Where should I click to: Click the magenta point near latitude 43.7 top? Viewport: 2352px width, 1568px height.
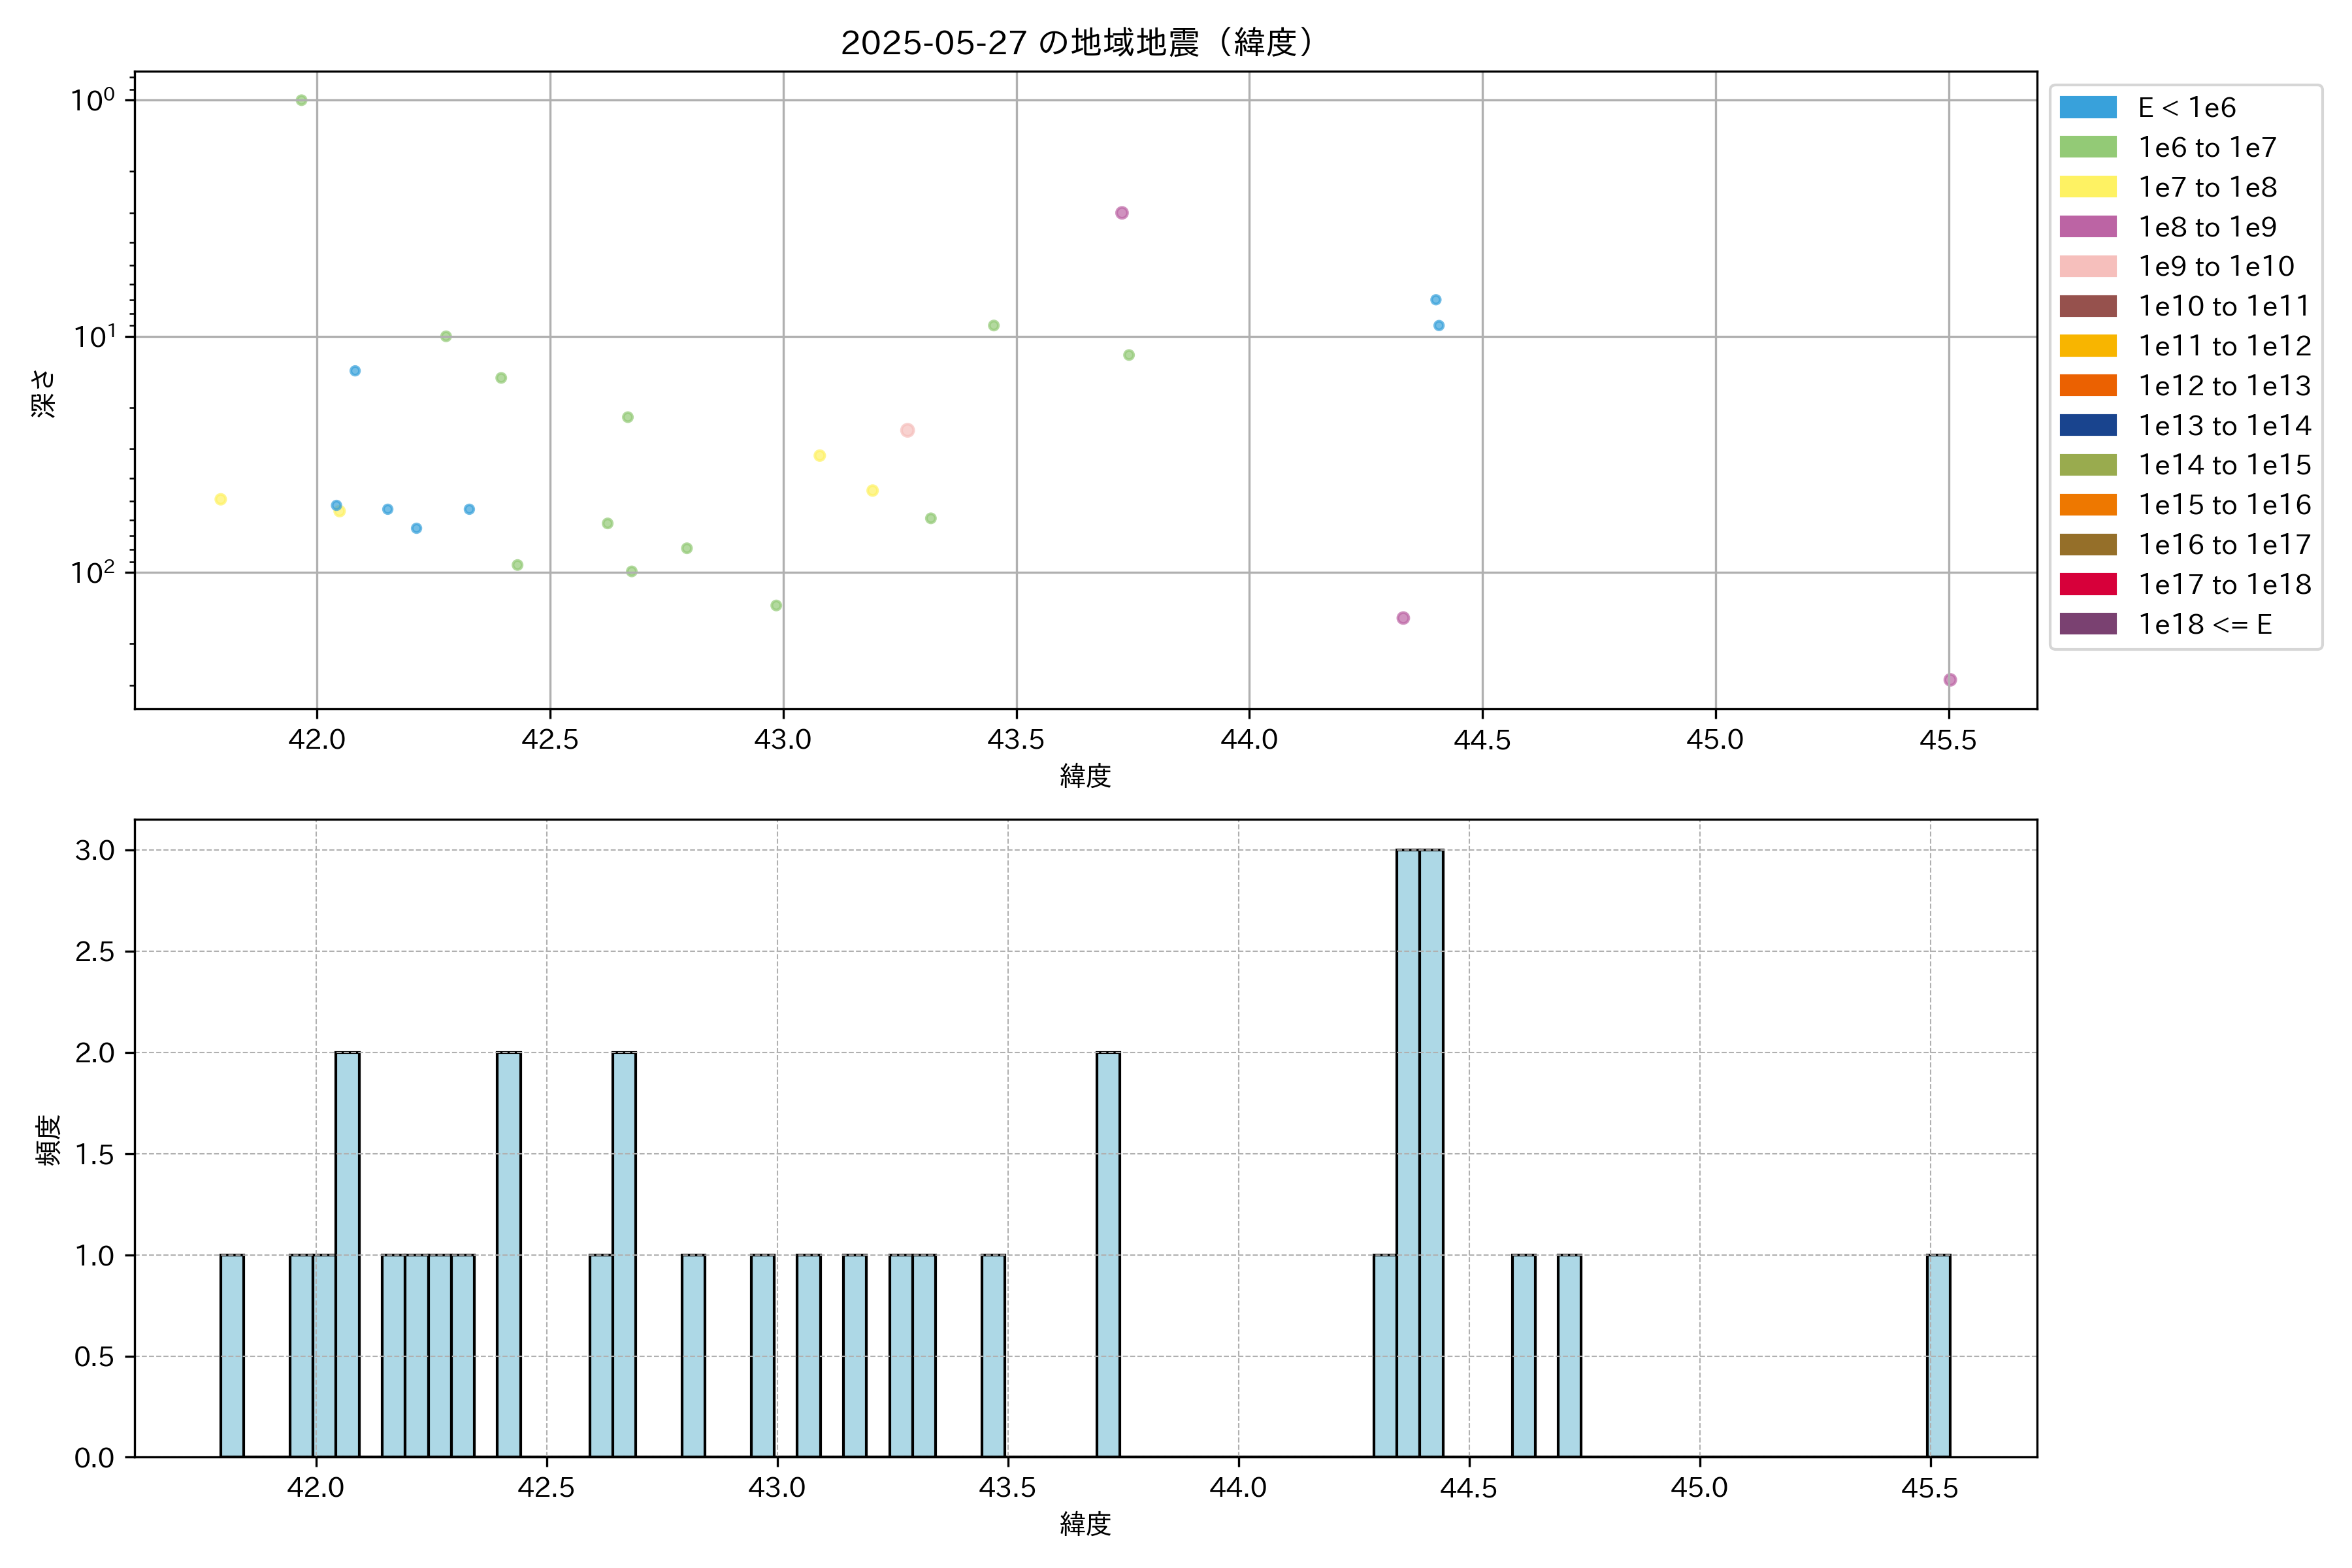click(1121, 213)
